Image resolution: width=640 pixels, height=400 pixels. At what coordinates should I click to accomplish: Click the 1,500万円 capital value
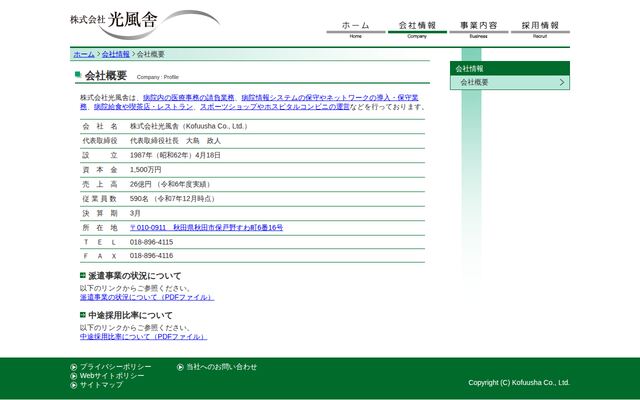coord(145,170)
